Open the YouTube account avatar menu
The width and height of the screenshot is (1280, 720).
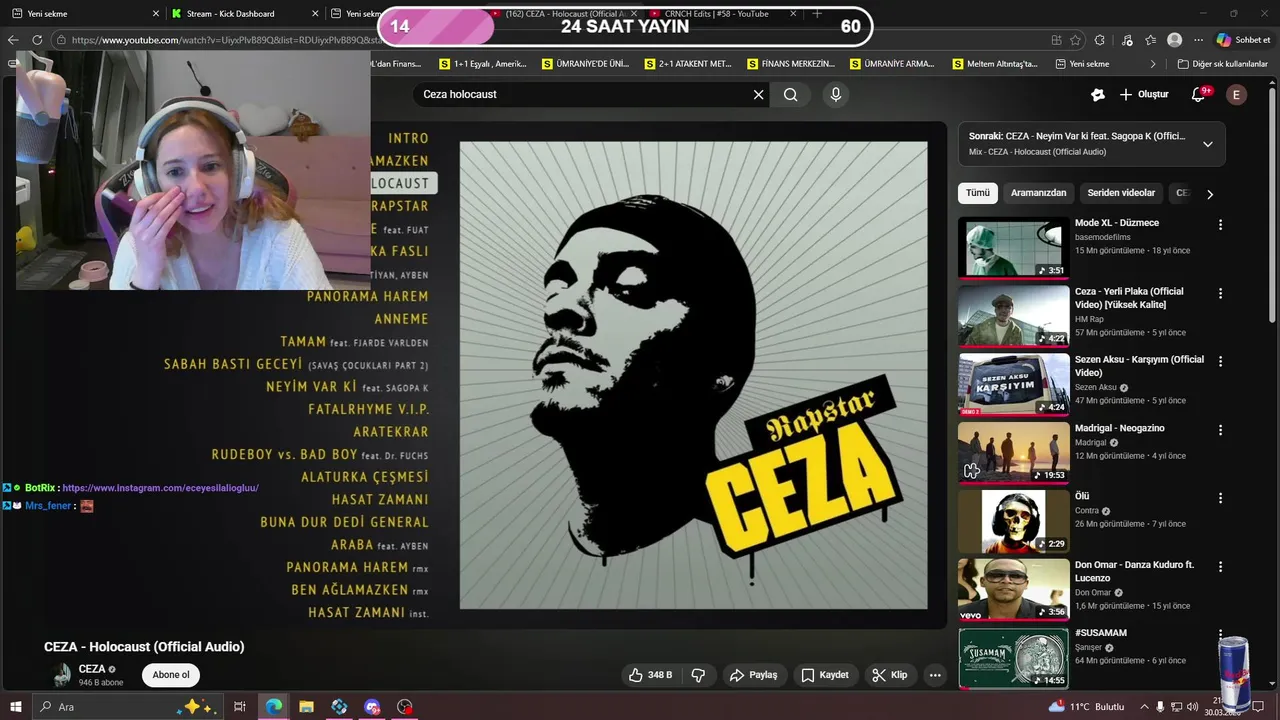(1236, 95)
